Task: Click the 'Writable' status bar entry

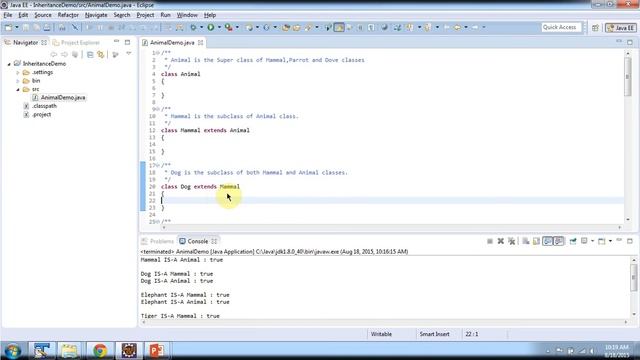Action: coord(381,334)
